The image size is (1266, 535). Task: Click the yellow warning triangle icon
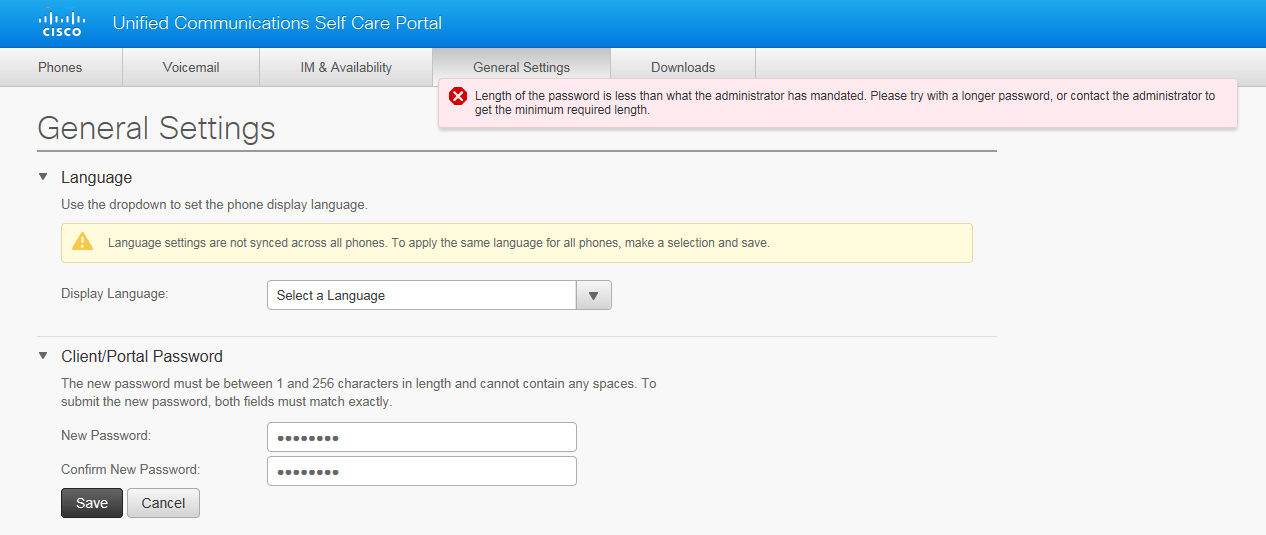[x=83, y=242]
